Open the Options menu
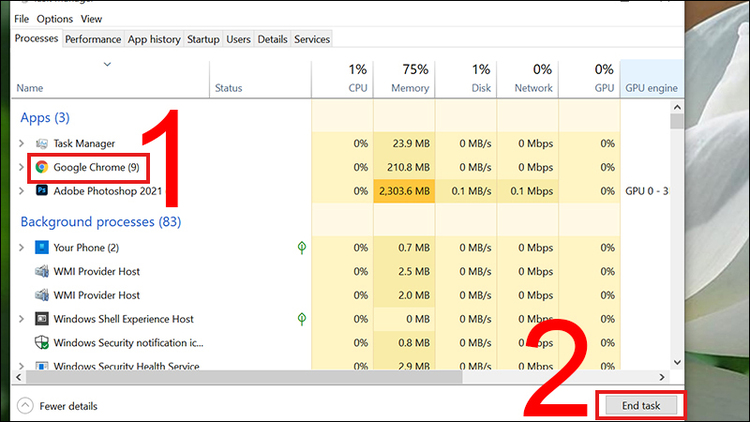 click(x=55, y=19)
